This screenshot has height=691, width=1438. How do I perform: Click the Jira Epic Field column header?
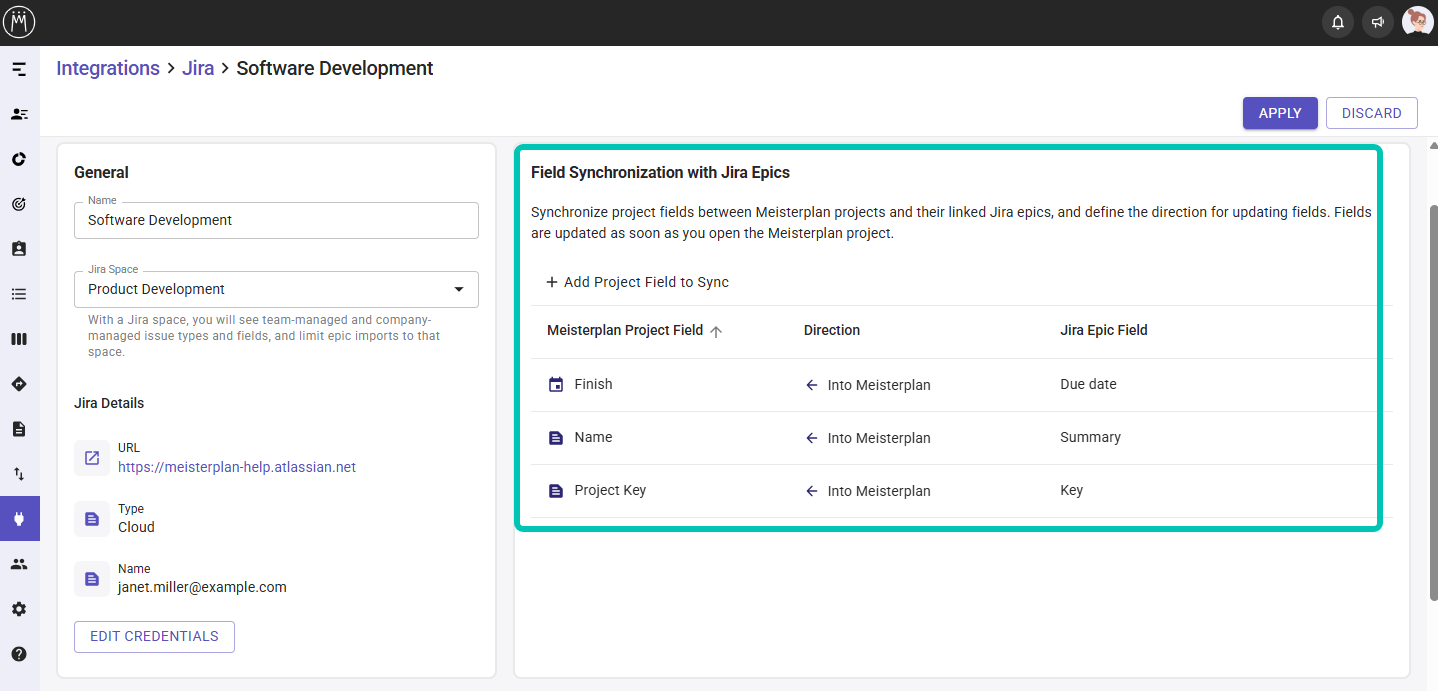click(1104, 330)
